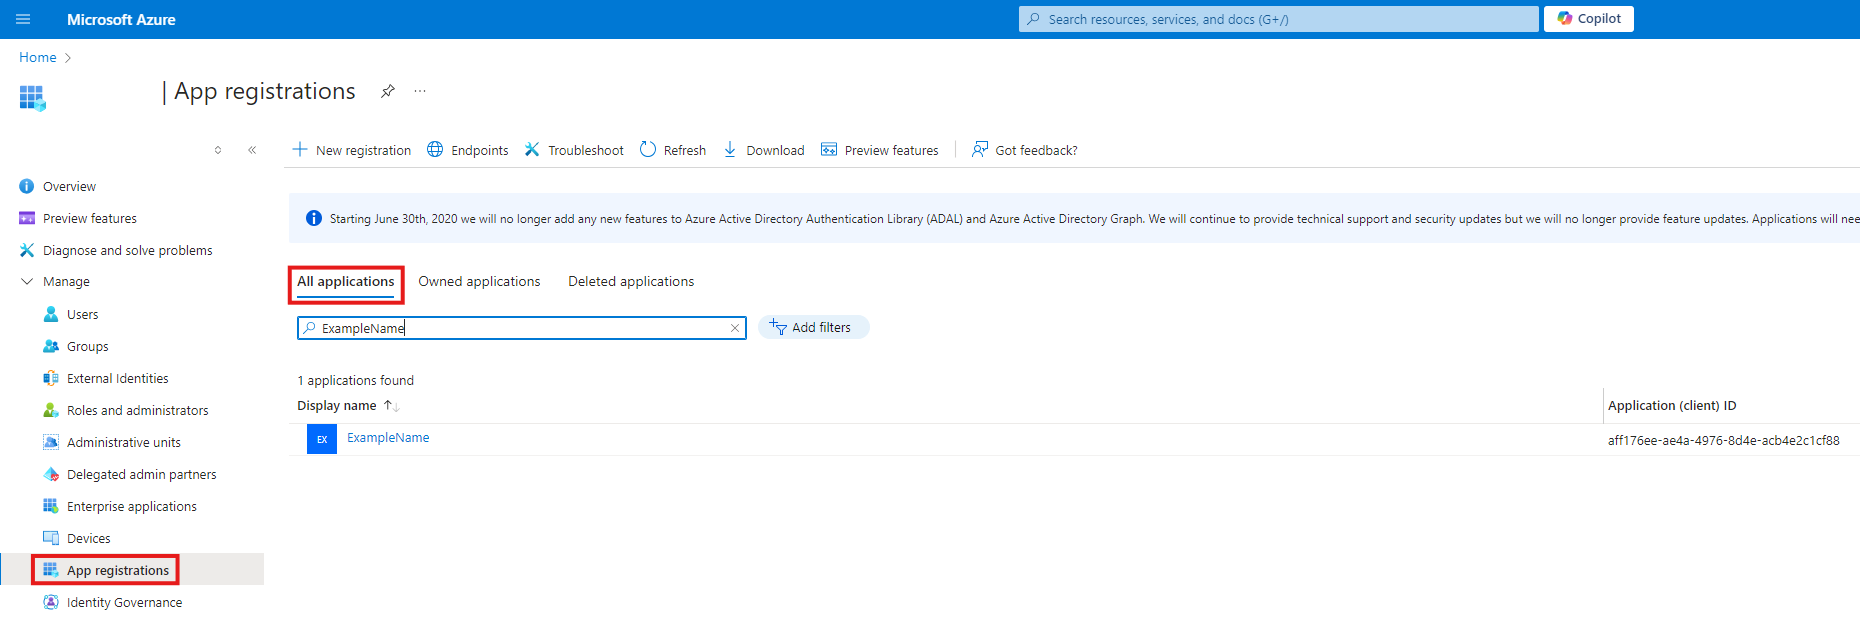Click the circular Refresh icon
1860x617 pixels.
coord(648,149)
